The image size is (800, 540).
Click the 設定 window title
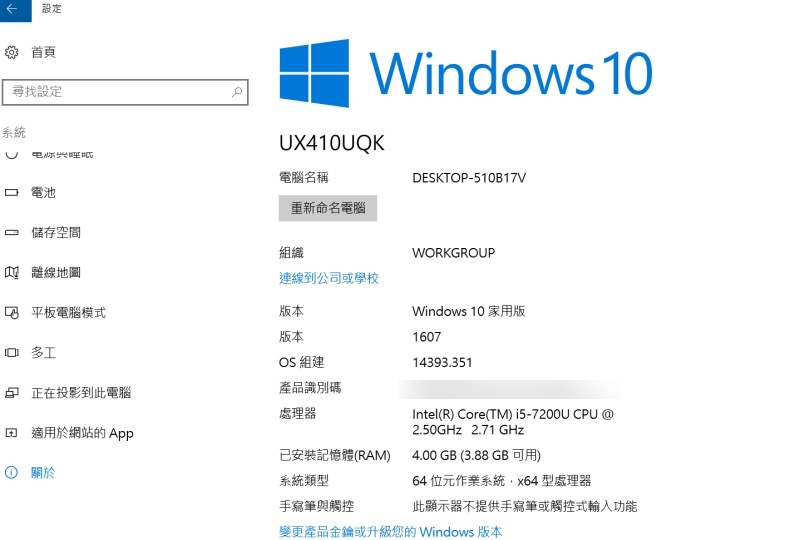pyautogui.click(x=52, y=9)
